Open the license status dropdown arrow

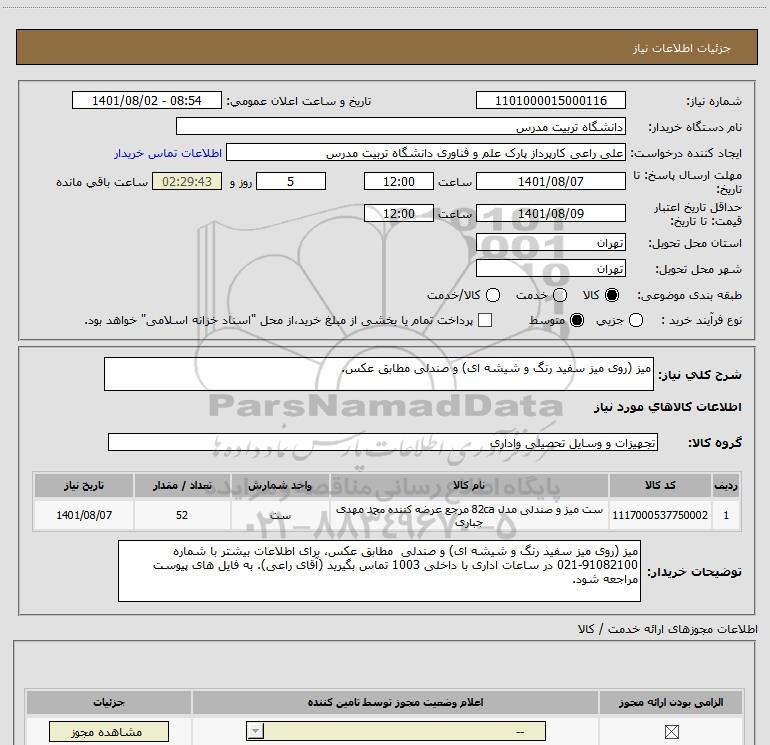coord(255,731)
